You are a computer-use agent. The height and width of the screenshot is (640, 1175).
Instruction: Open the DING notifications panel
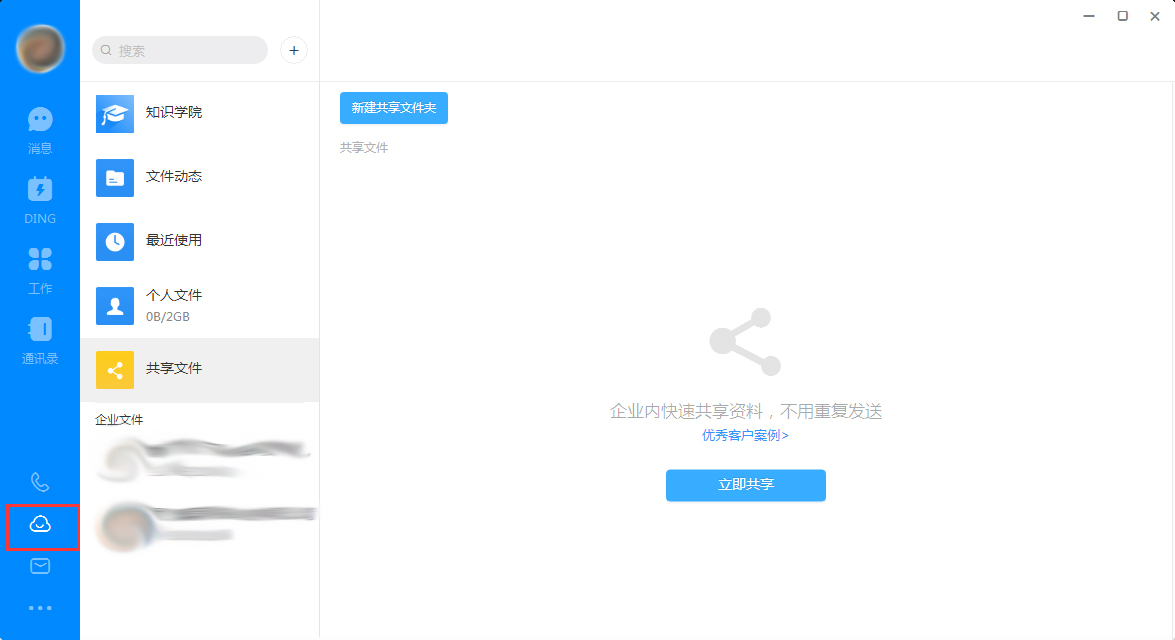pos(39,198)
